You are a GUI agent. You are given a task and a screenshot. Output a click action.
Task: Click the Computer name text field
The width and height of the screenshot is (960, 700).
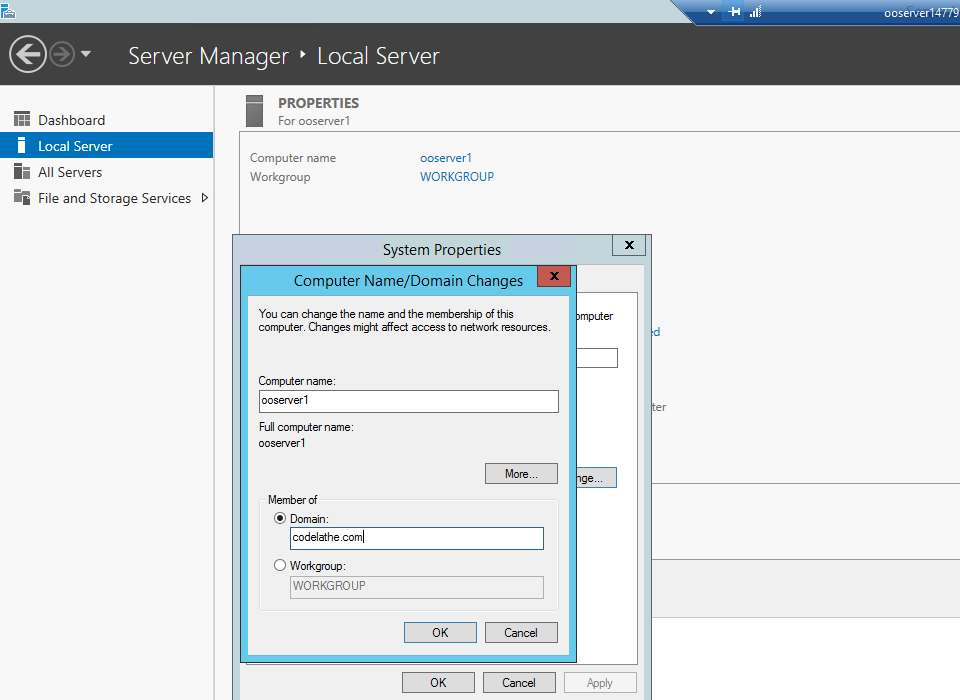408,401
